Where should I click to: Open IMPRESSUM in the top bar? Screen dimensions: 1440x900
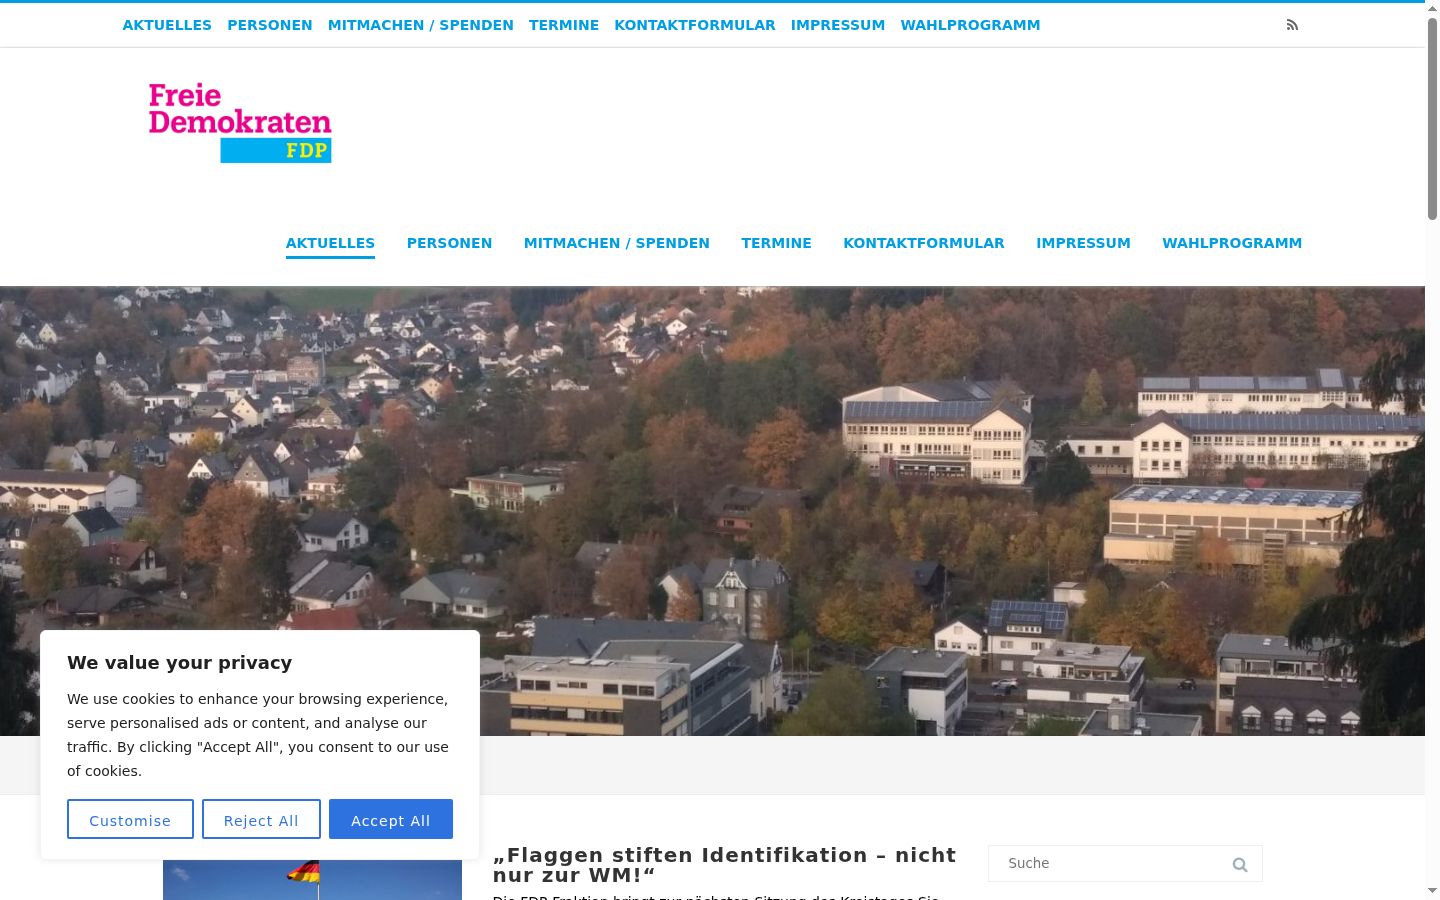(x=838, y=25)
